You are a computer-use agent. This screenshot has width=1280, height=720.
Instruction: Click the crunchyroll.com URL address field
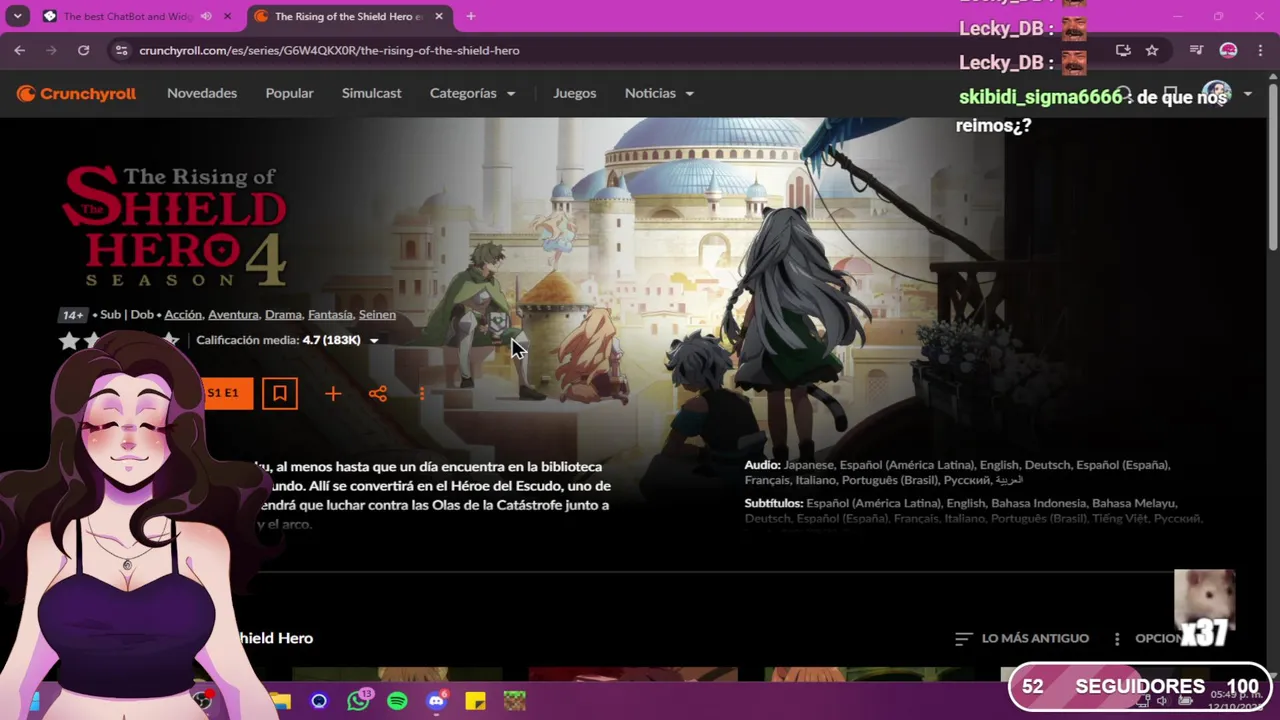pyautogui.click(x=328, y=50)
